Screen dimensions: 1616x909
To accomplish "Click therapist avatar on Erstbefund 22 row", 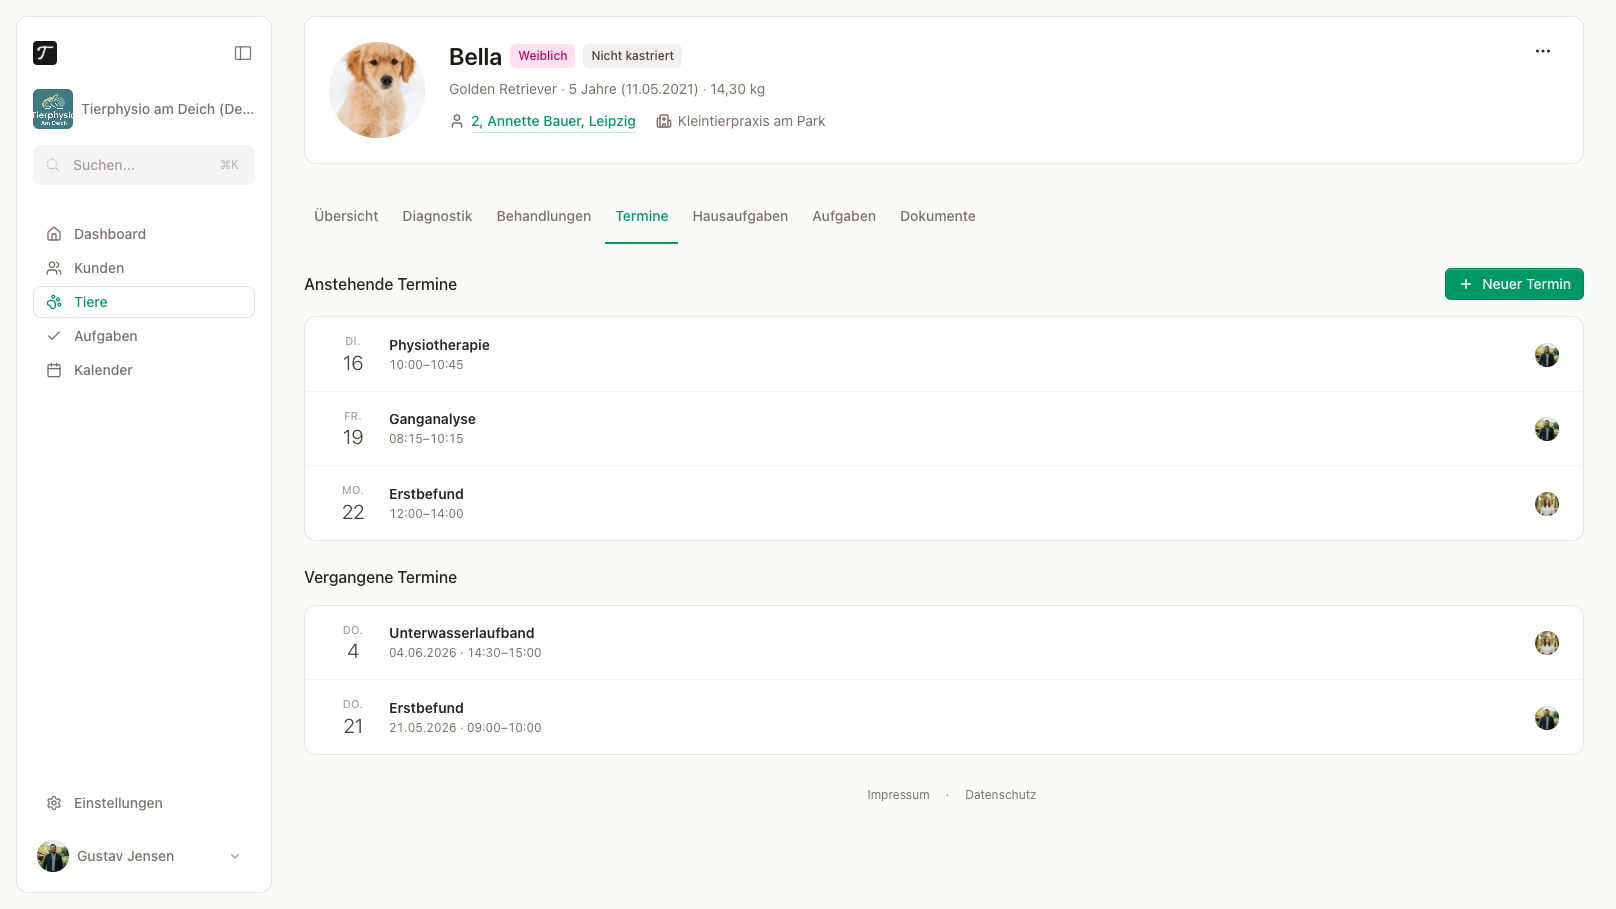I will 1547,504.
